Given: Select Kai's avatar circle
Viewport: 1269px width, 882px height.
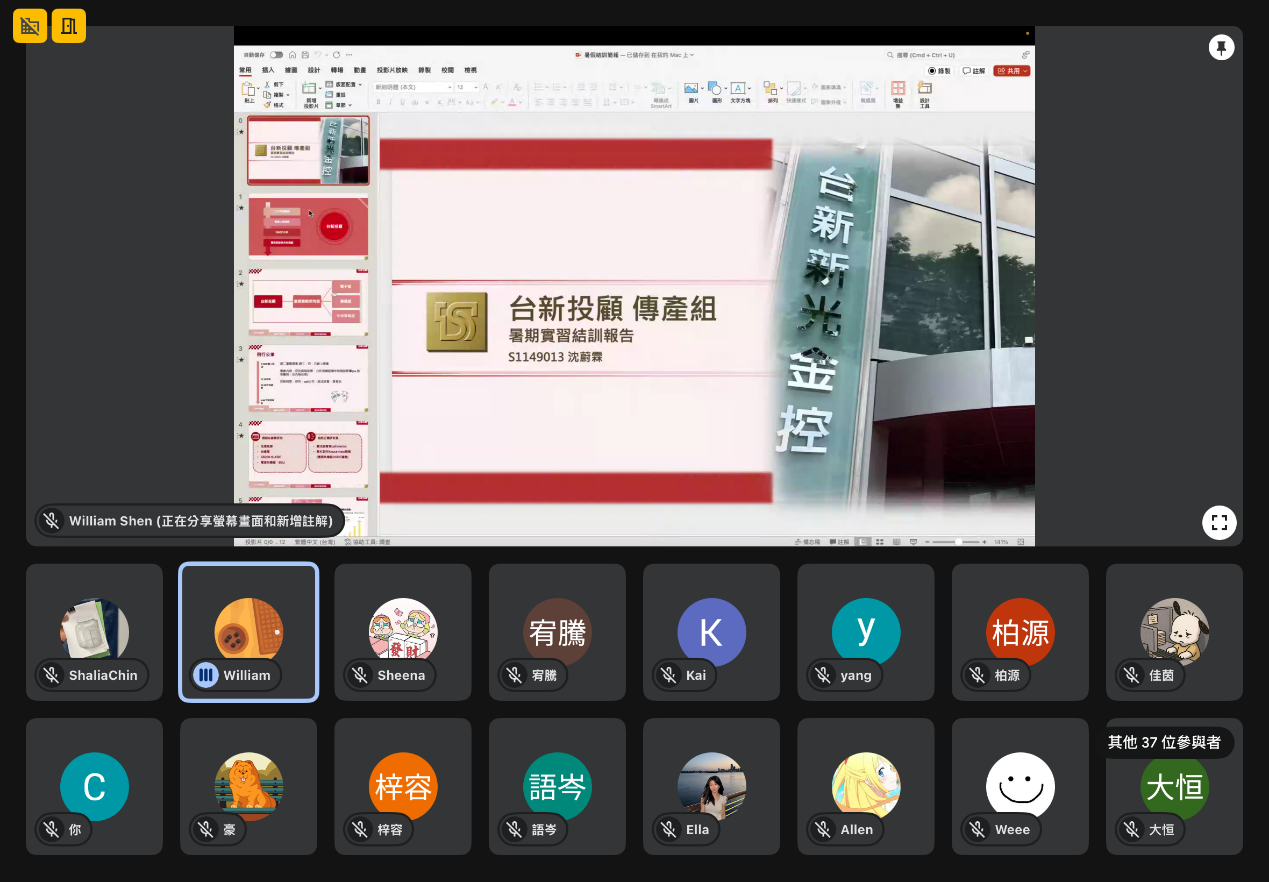Looking at the screenshot, I should pyautogui.click(x=712, y=632).
